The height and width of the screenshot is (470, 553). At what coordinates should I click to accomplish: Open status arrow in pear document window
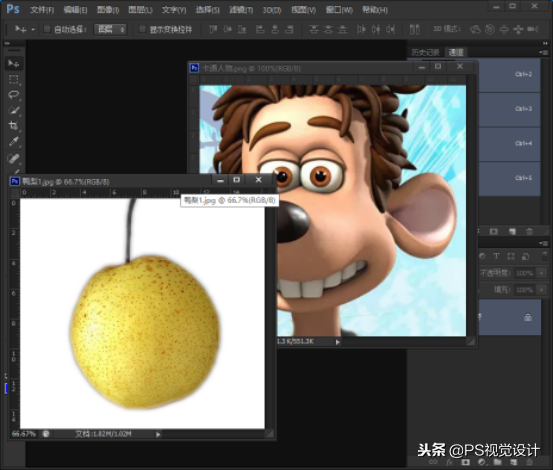coord(158,434)
